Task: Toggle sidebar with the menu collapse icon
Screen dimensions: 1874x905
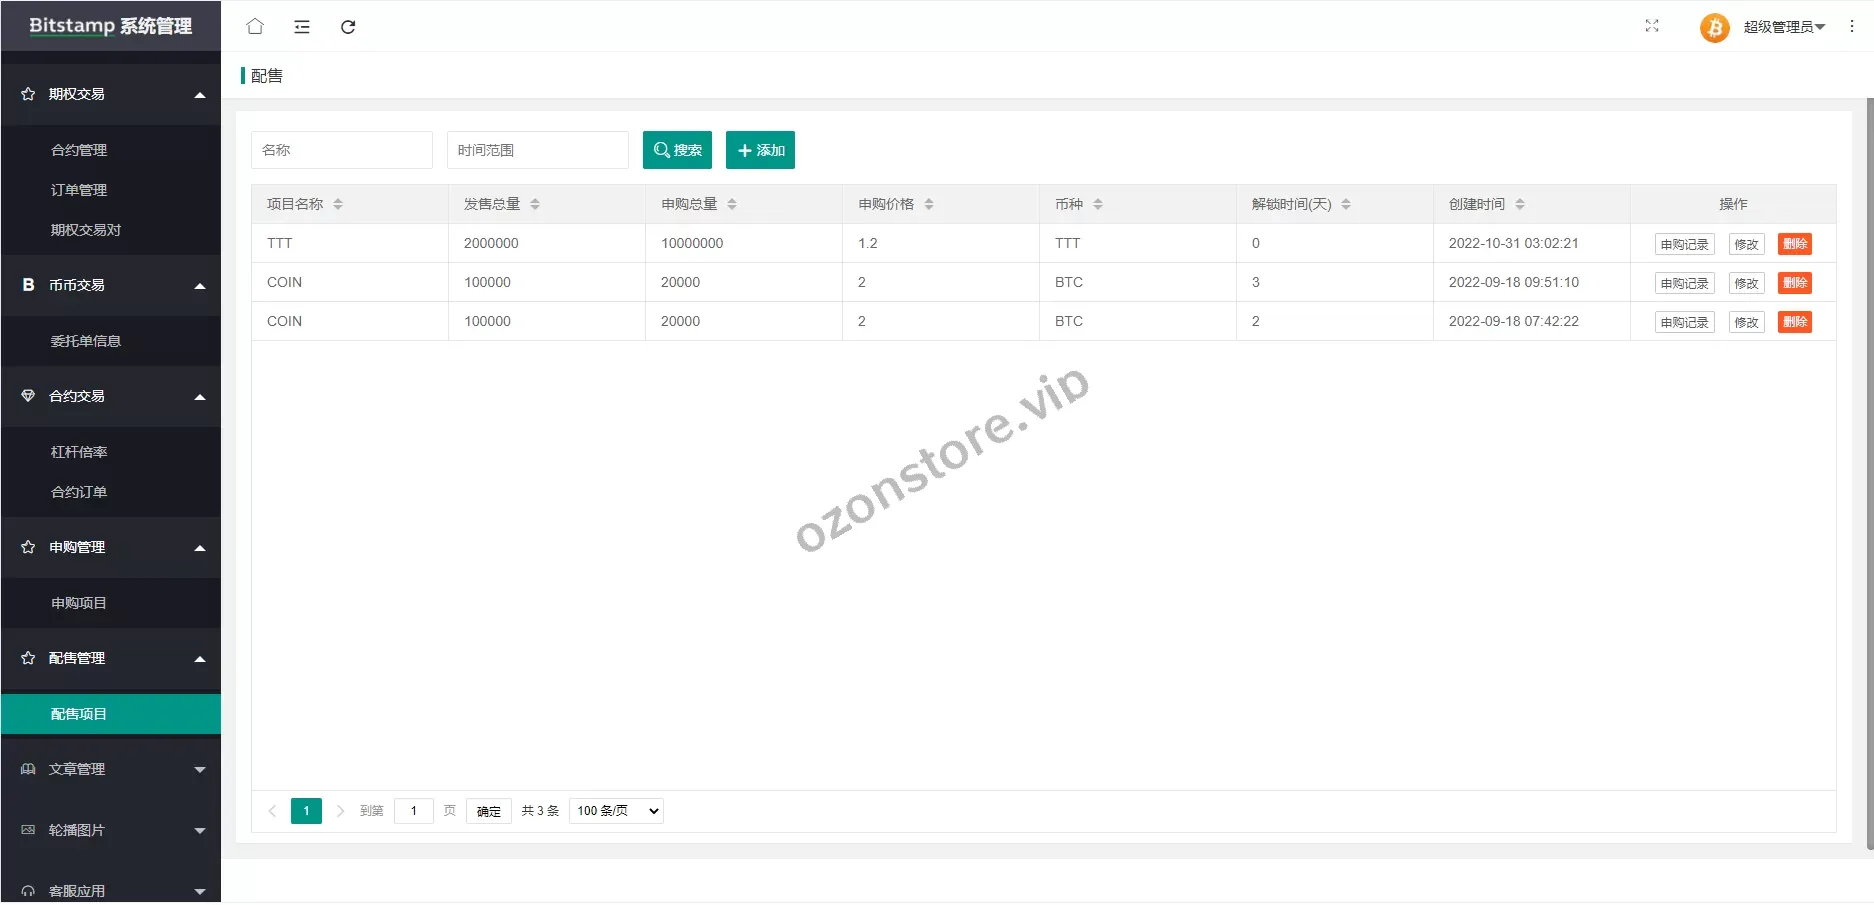Action: [x=302, y=27]
